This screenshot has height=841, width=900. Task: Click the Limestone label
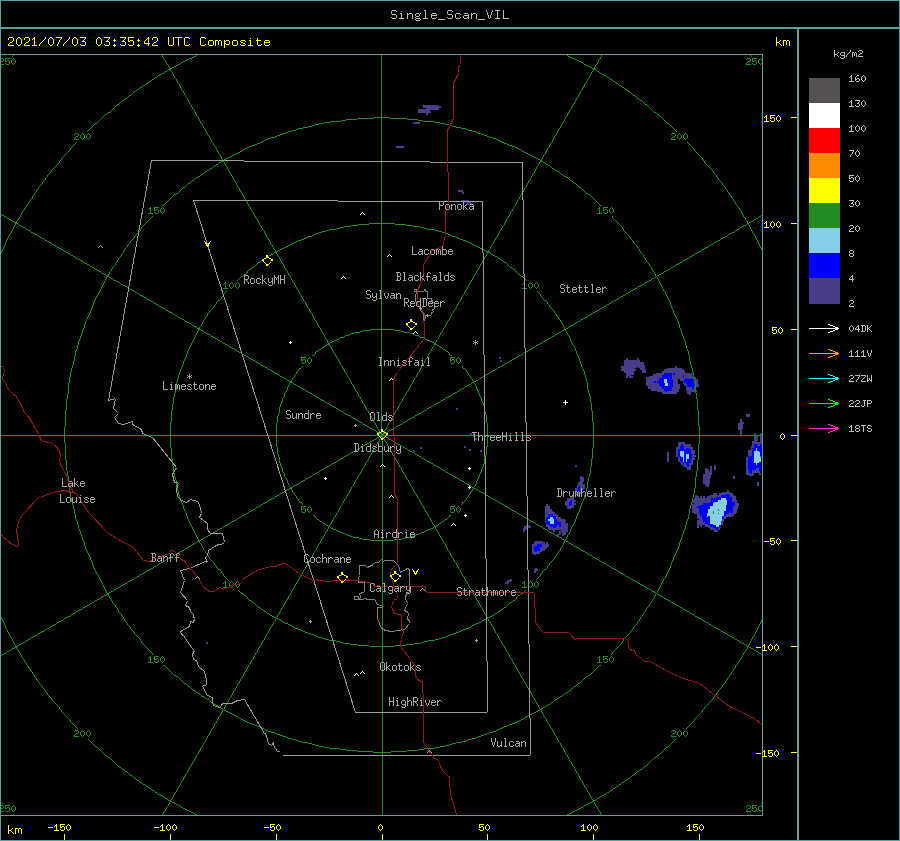pos(189,386)
